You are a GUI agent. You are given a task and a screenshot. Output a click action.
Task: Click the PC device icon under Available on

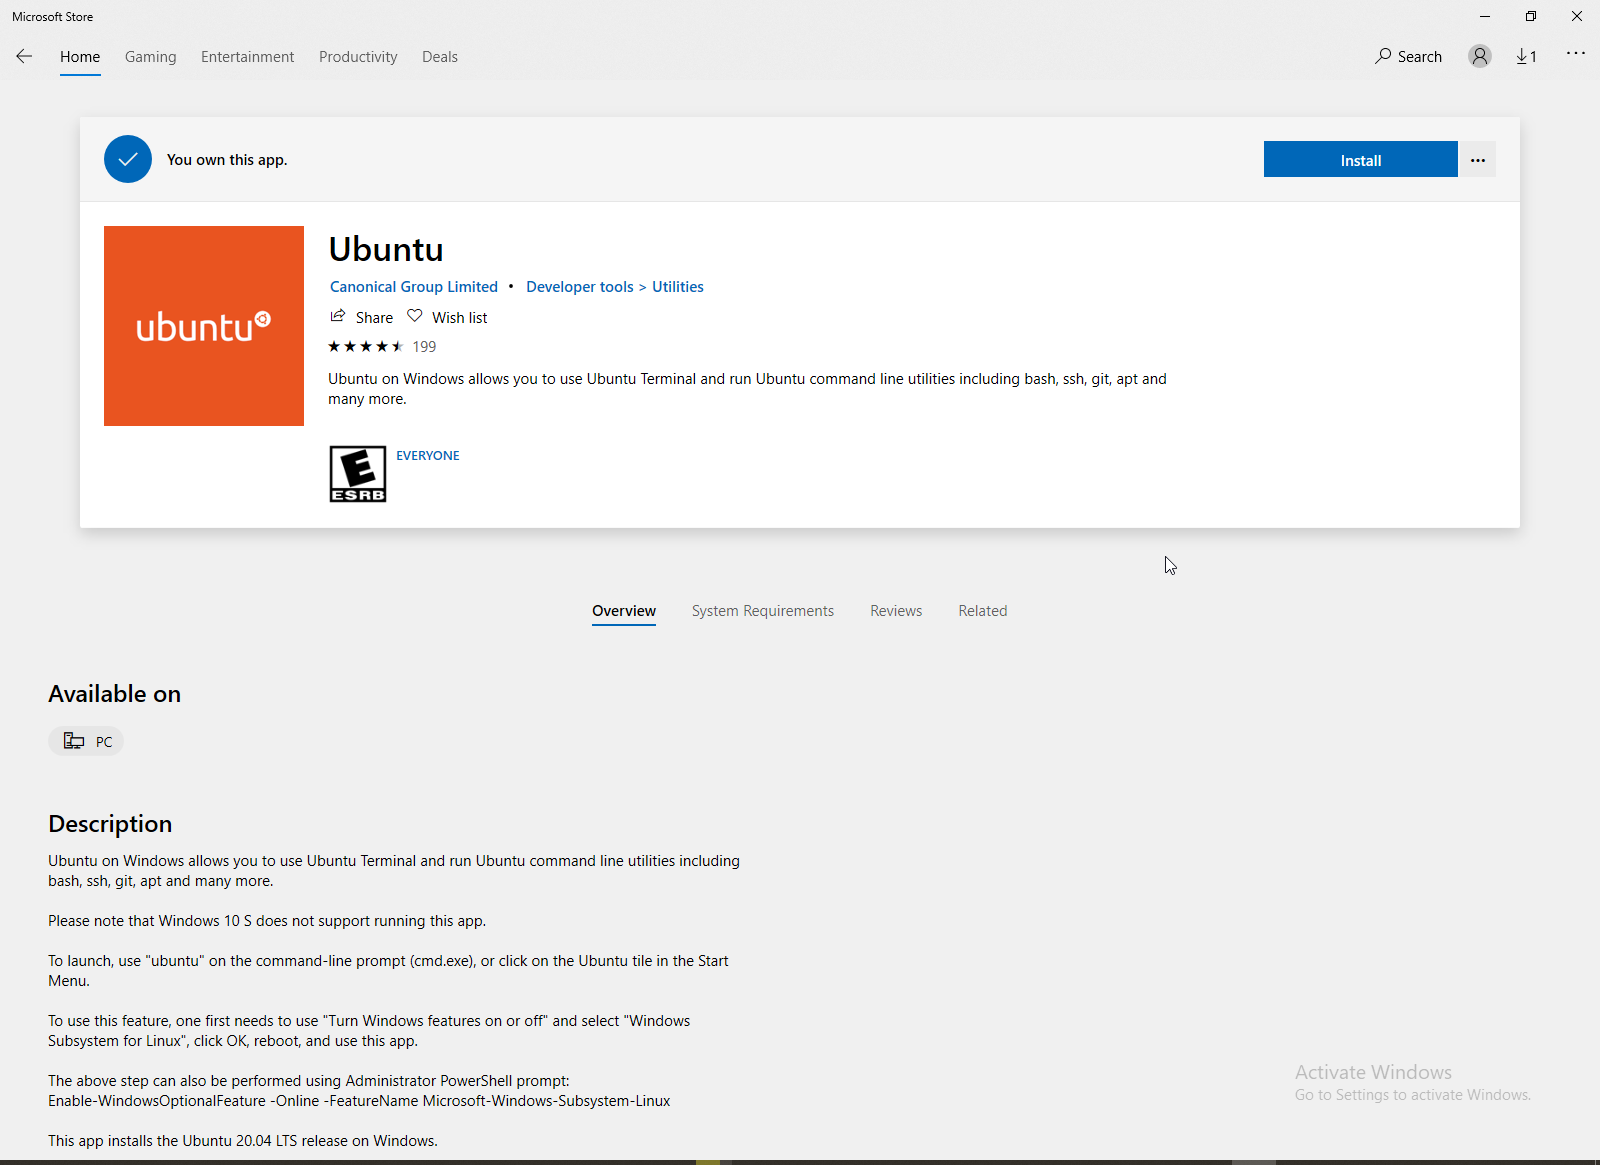74,741
